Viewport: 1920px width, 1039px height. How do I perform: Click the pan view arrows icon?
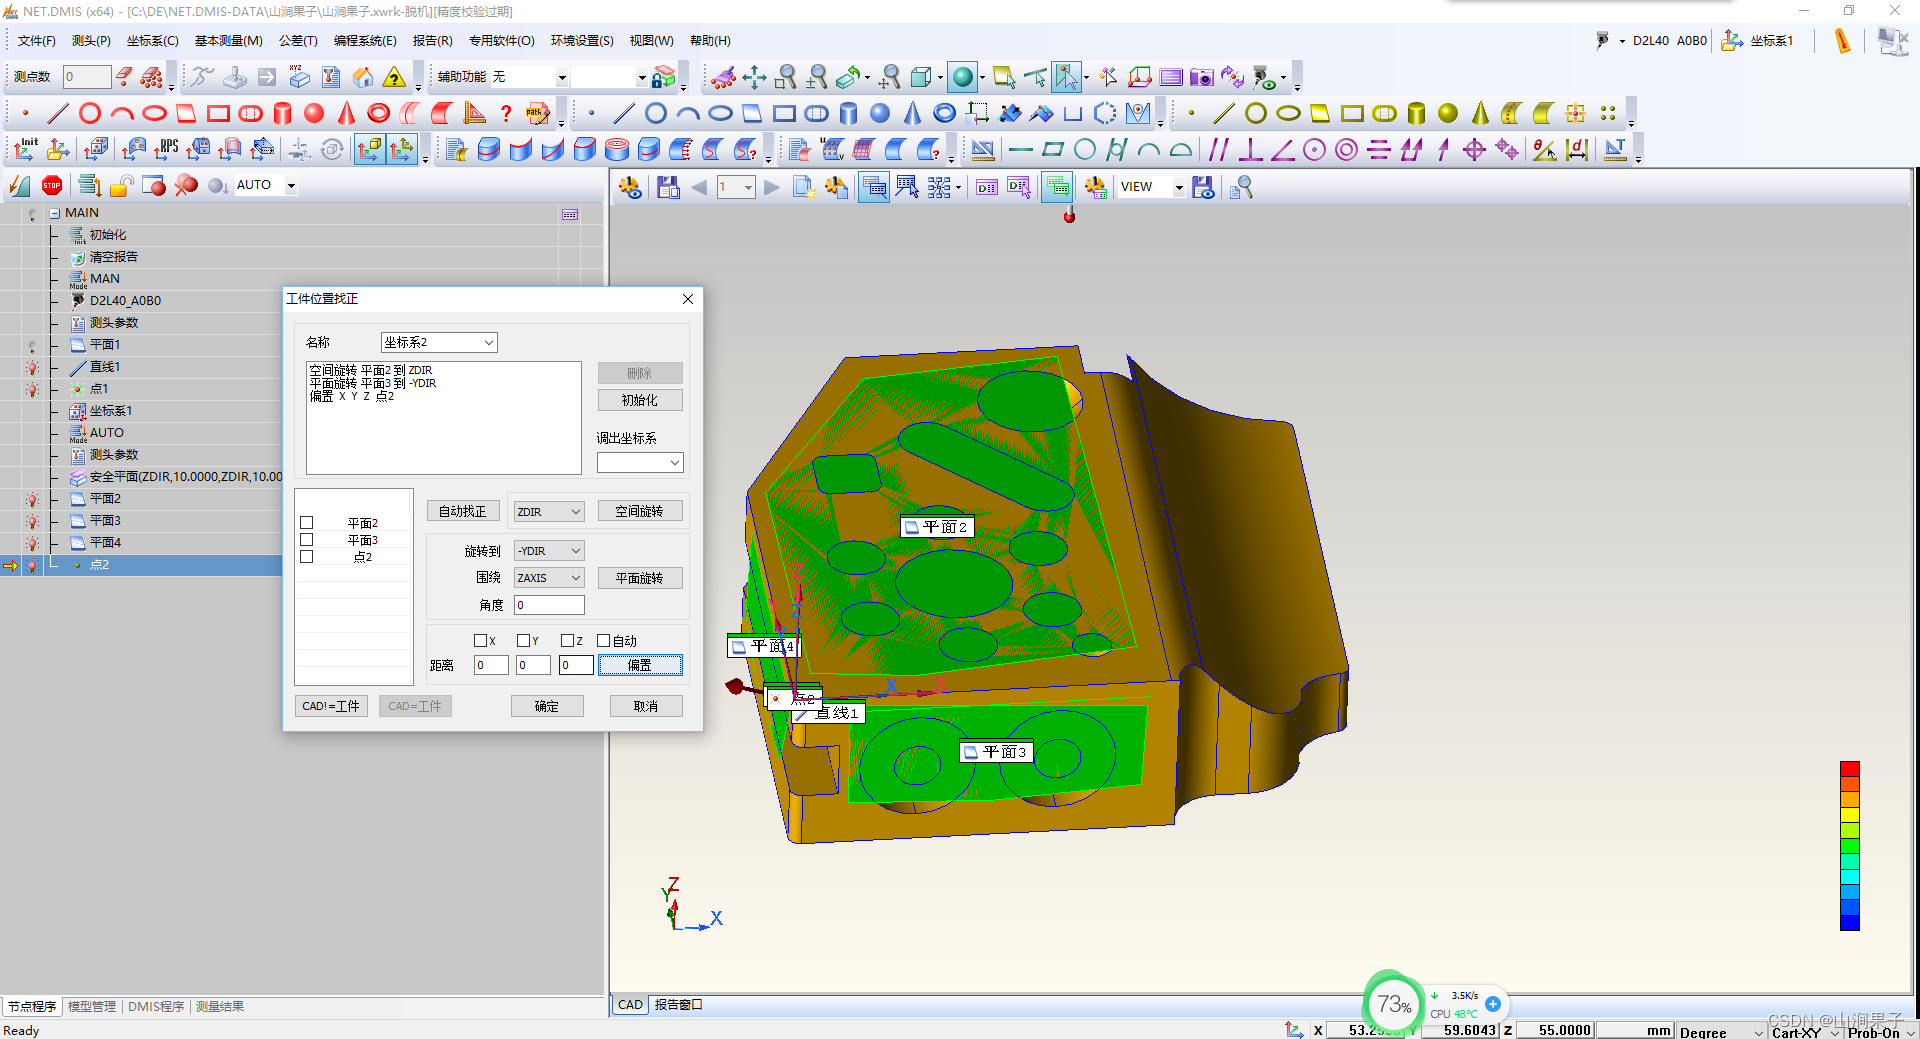tap(754, 77)
